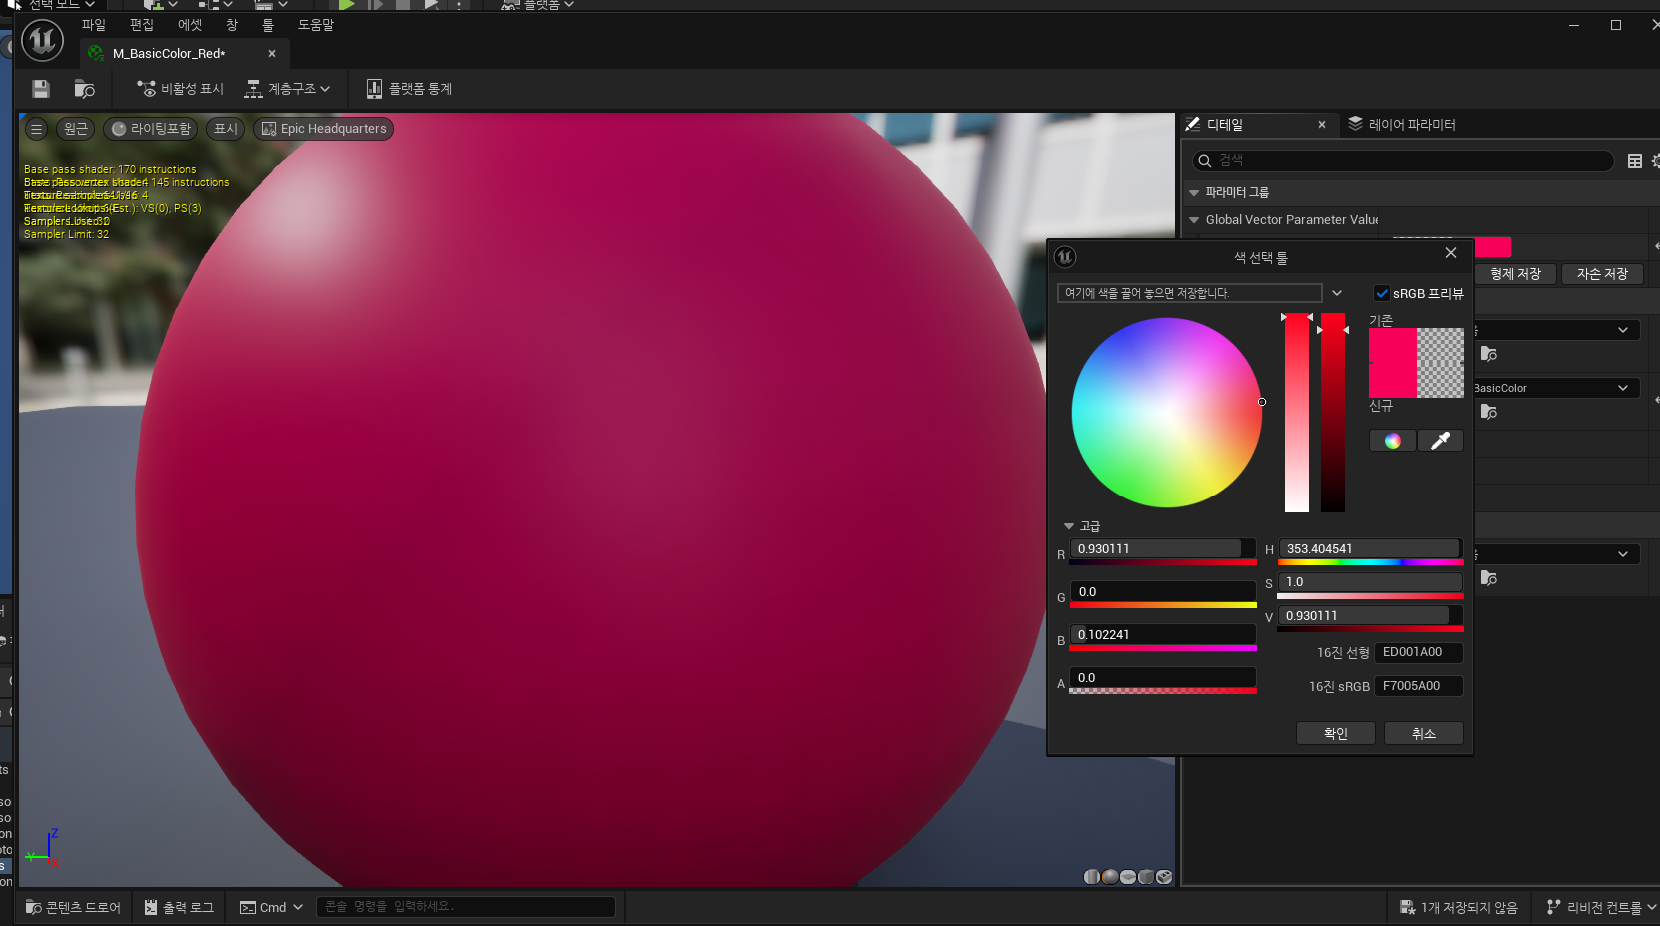1660x926 pixels.
Task: Click 자손 저장 save child button
Action: (x=1602, y=274)
